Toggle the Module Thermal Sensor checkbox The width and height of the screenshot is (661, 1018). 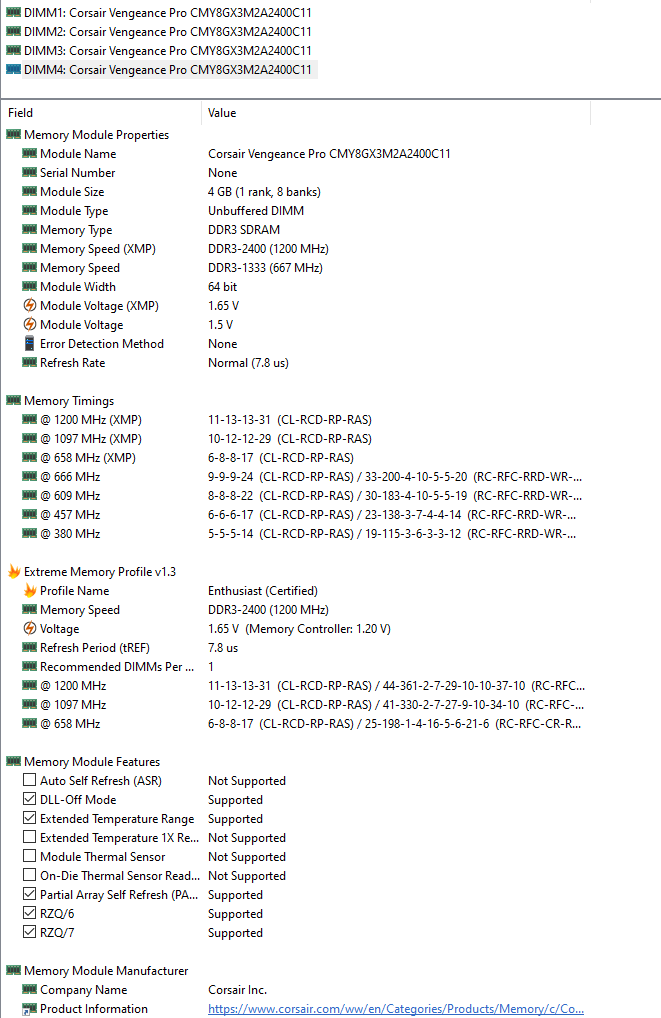click(29, 856)
